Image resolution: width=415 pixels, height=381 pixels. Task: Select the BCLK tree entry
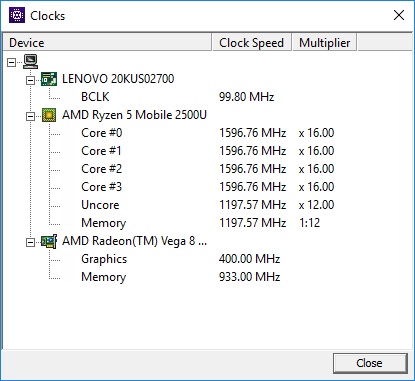(95, 97)
